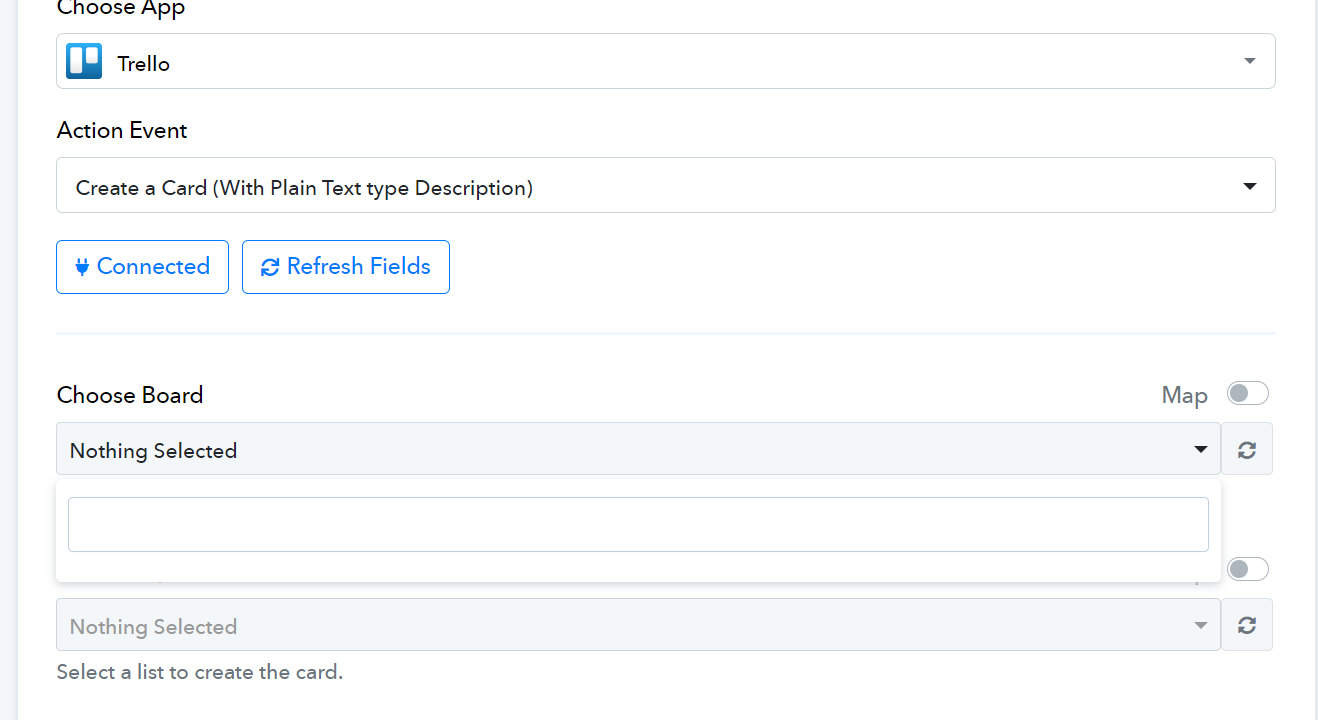Click the "Choose Board" label
1318x720 pixels.
pos(130,395)
